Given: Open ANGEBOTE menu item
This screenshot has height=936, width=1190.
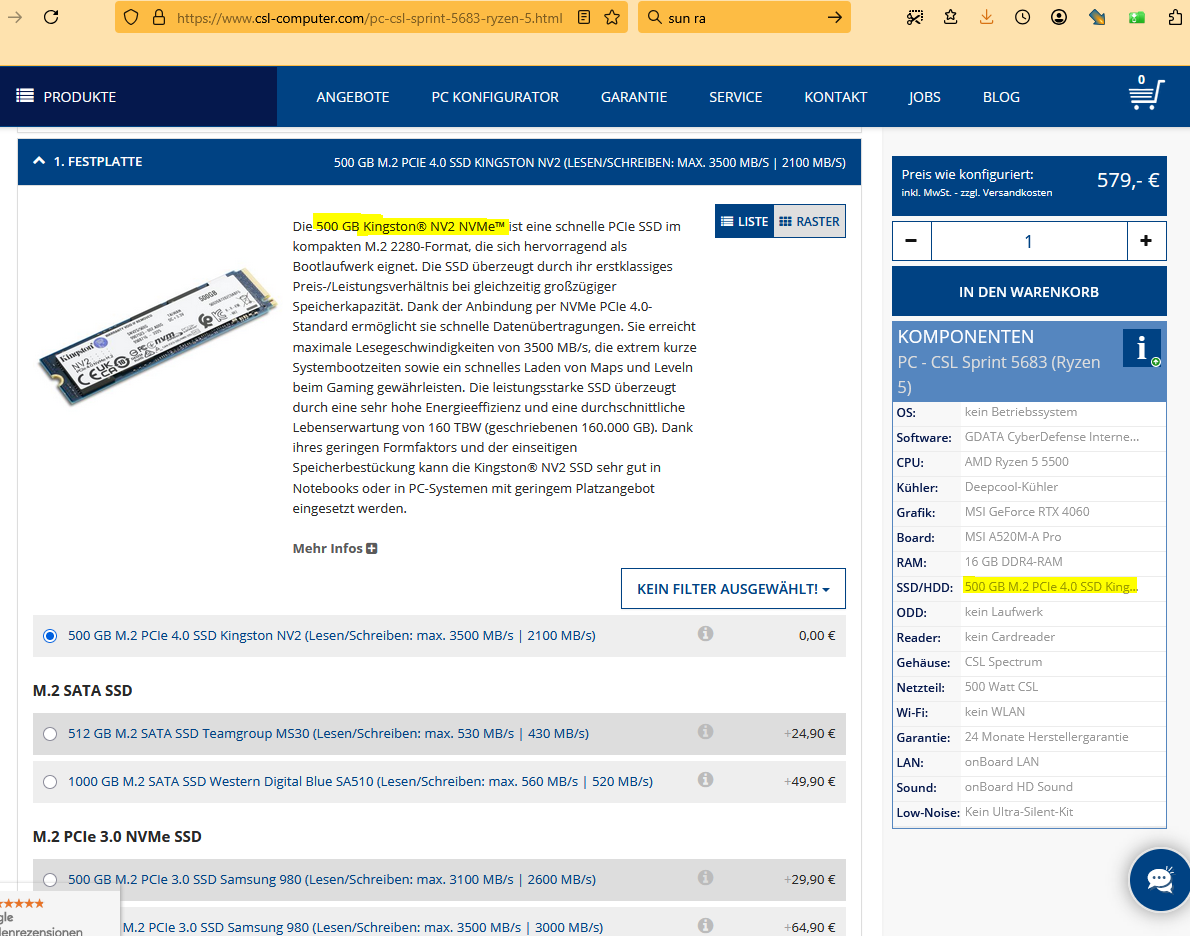Looking at the screenshot, I should pyautogui.click(x=353, y=97).
